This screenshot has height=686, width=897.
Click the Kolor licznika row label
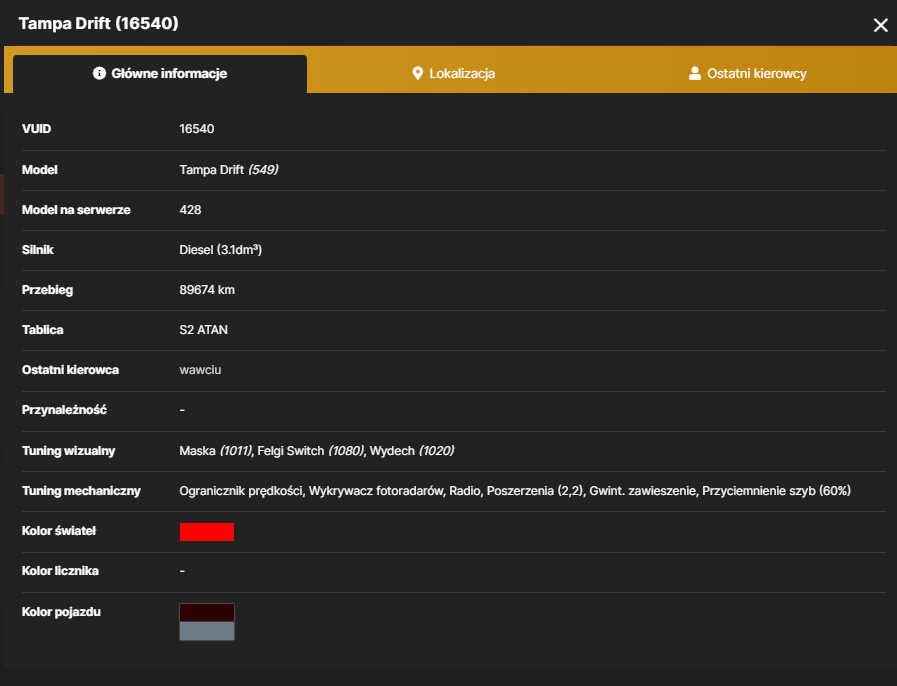(x=60, y=571)
